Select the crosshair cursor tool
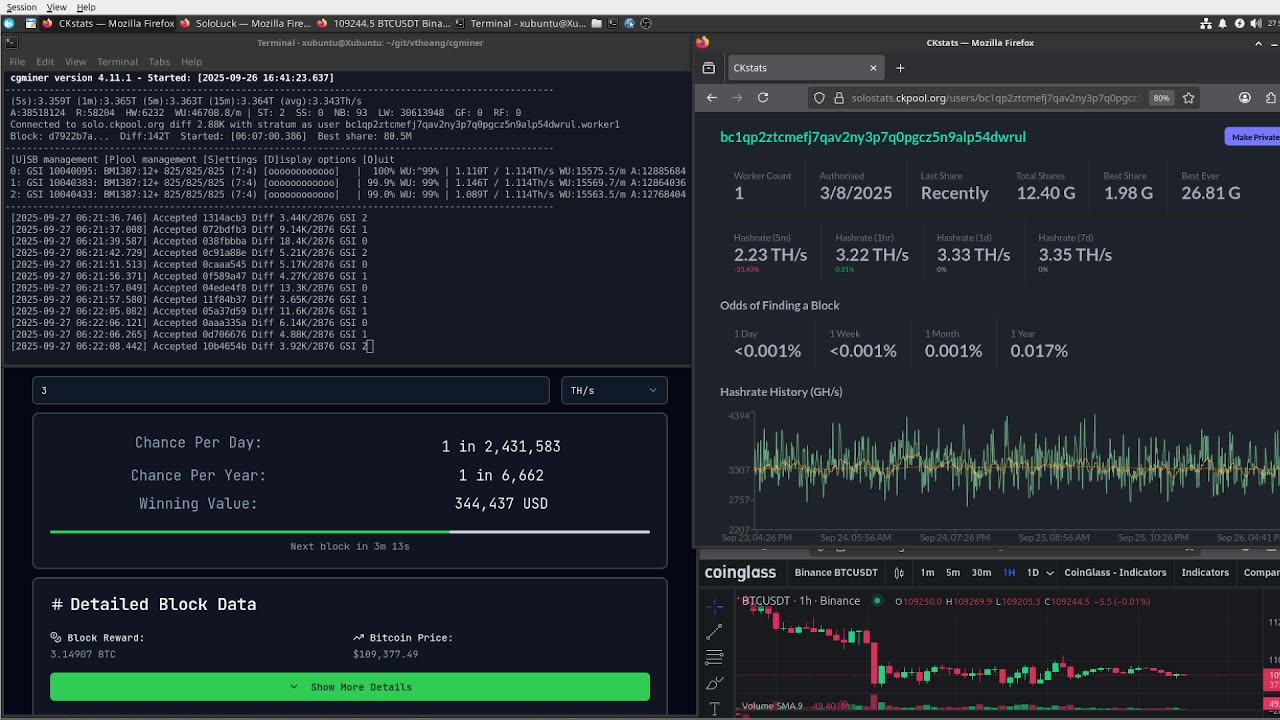 point(714,606)
